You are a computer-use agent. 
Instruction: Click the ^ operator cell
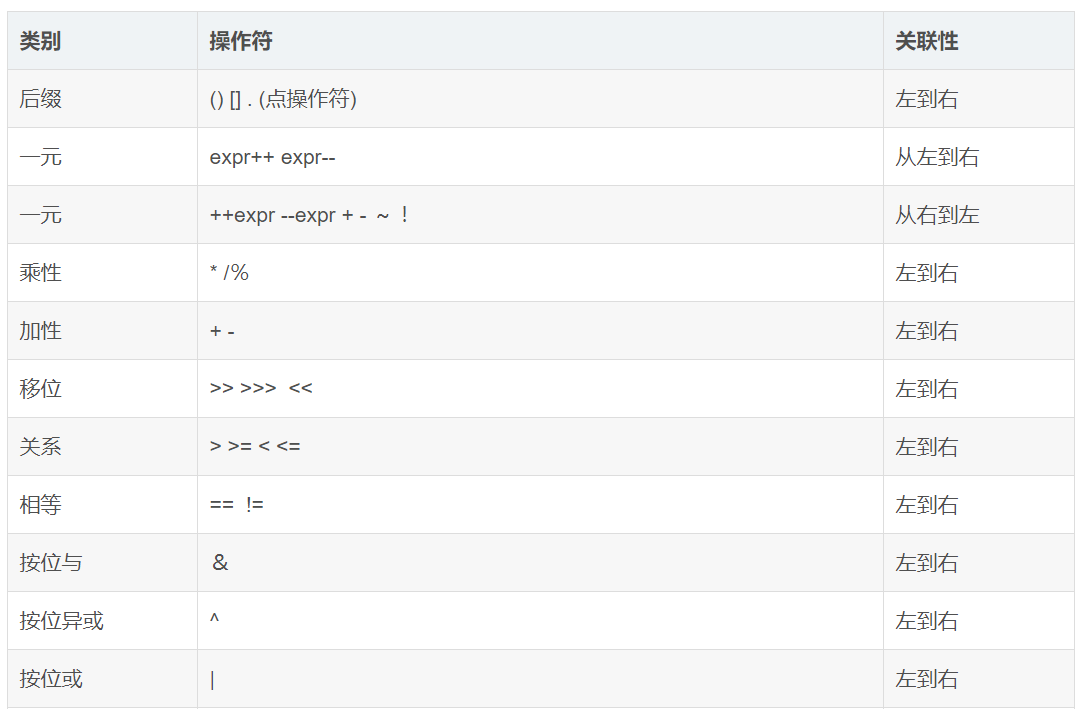[x=540, y=621]
